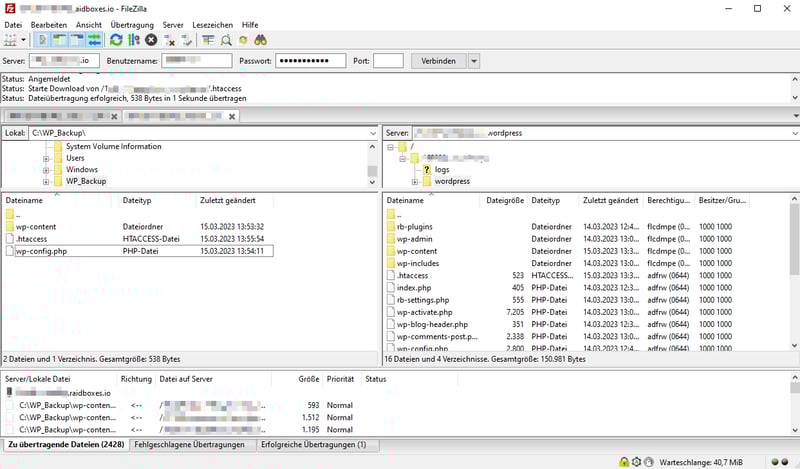Cancel the current operation icon
This screenshot has width=800, height=469.
[151, 40]
